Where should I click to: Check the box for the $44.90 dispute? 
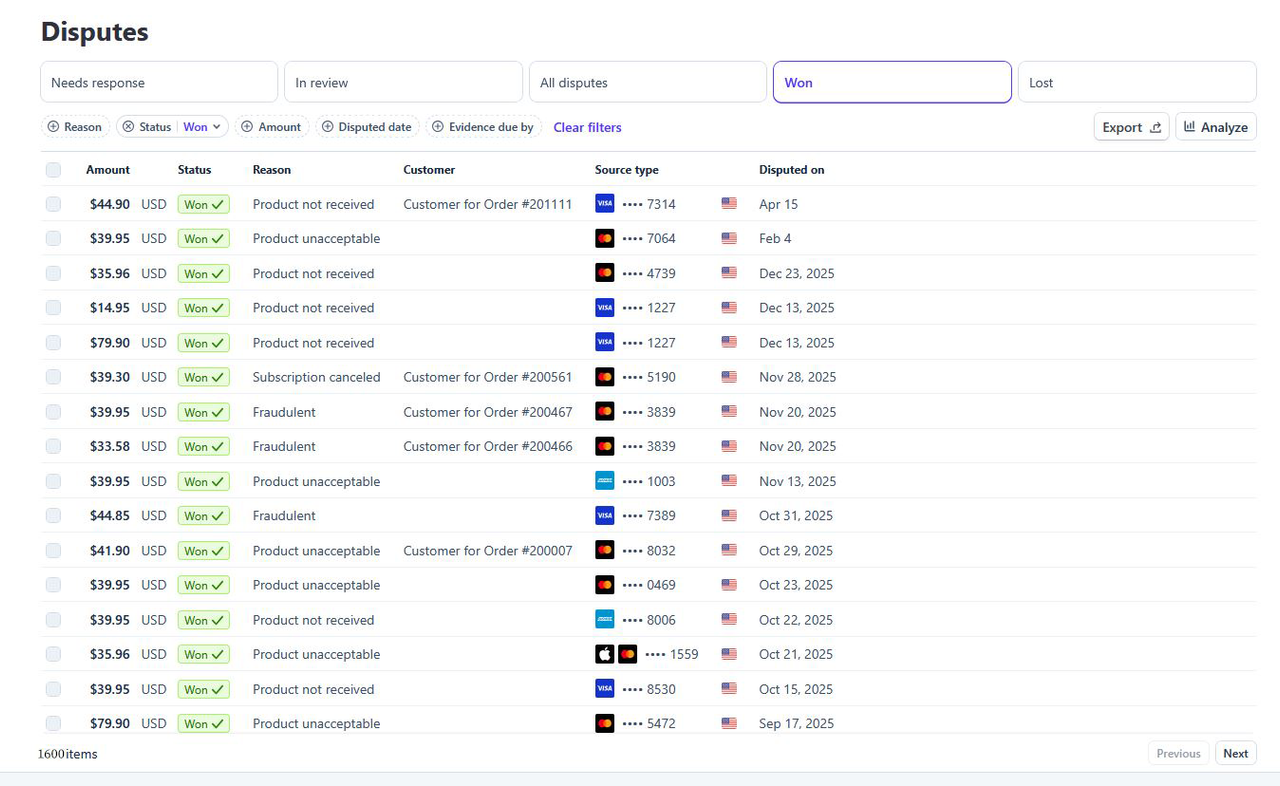tap(53, 204)
